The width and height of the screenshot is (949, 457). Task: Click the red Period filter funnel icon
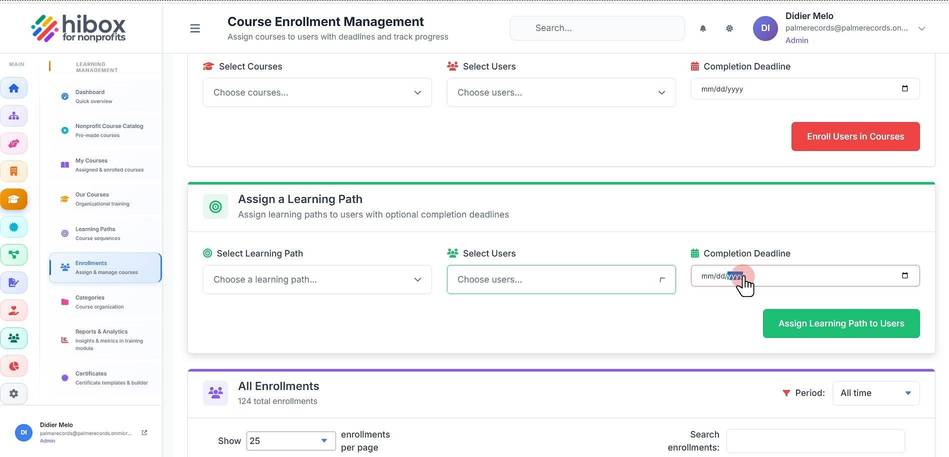[786, 393]
